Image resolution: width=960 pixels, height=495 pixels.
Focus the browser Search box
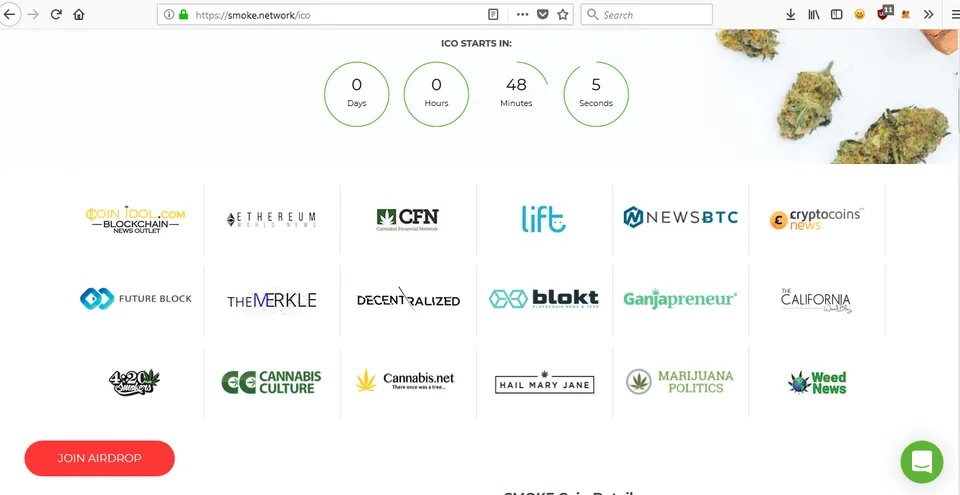[x=647, y=15]
